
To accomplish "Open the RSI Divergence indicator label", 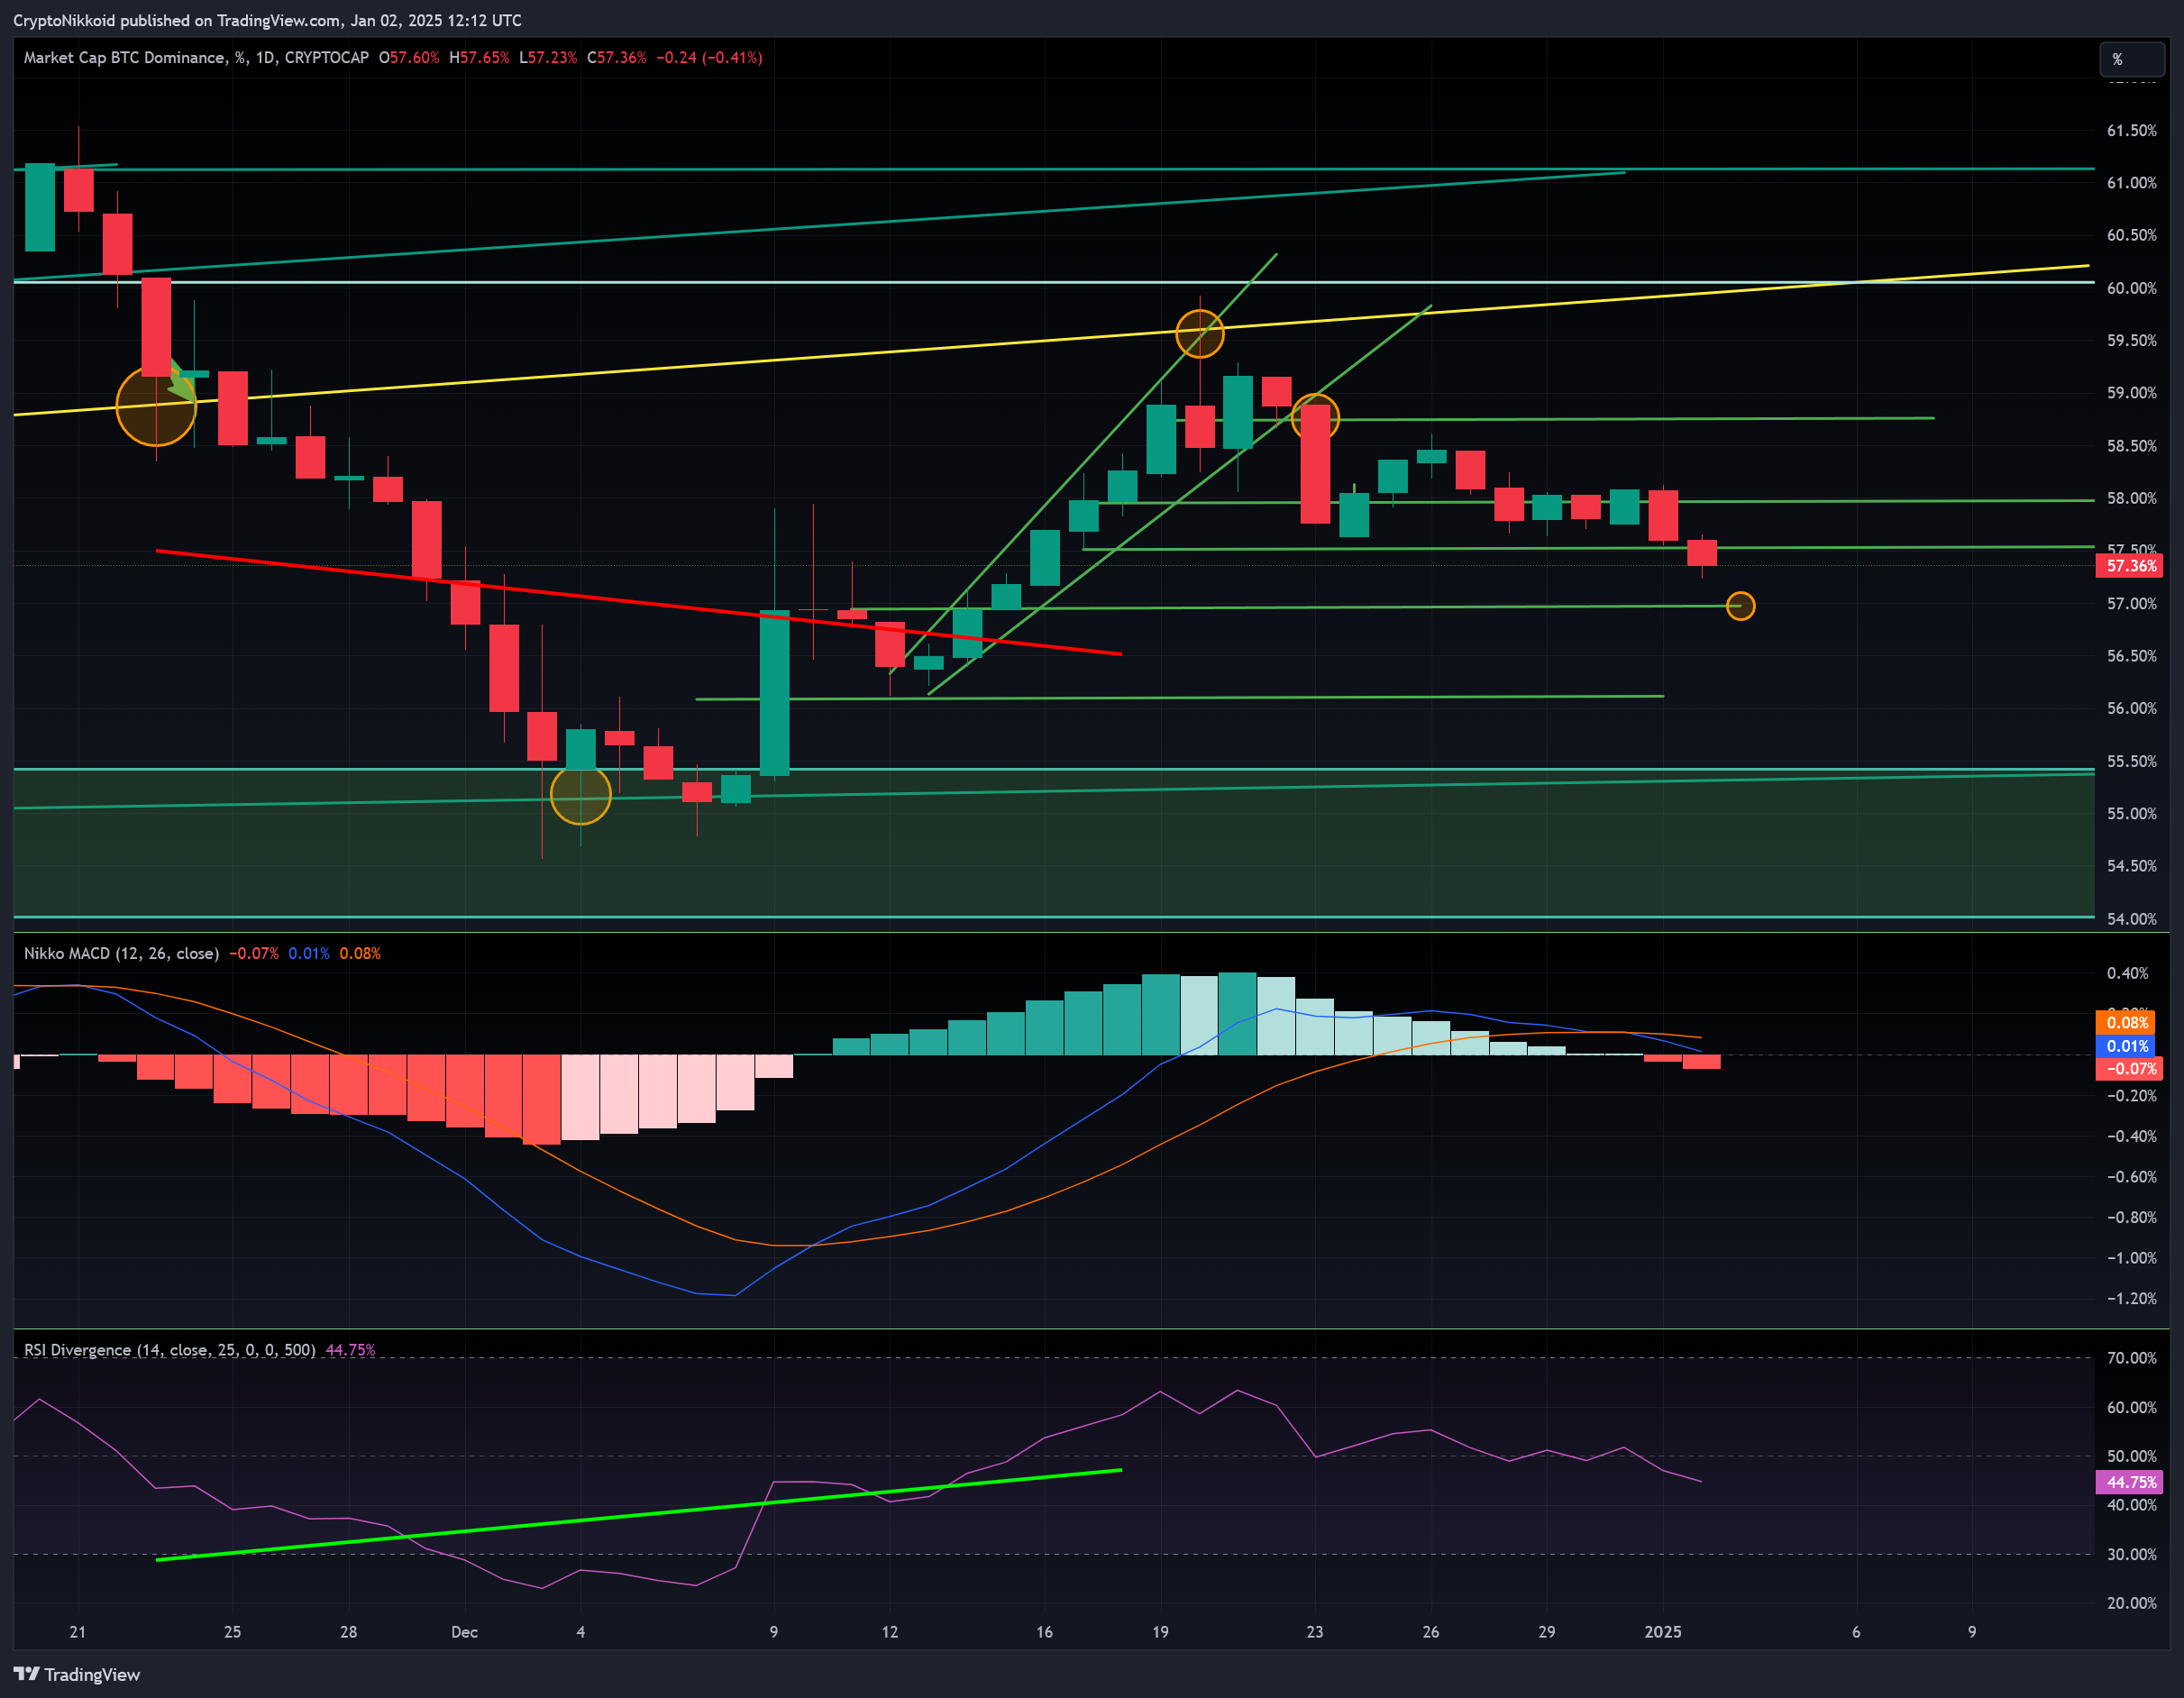I will (169, 1350).
